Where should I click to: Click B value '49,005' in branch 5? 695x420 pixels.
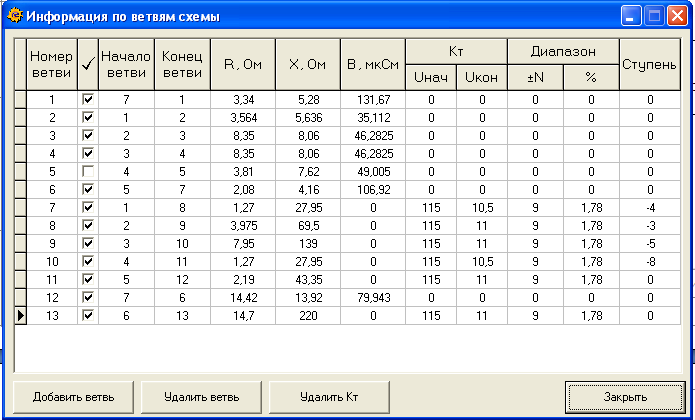pyautogui.click(x=373, y=171)
